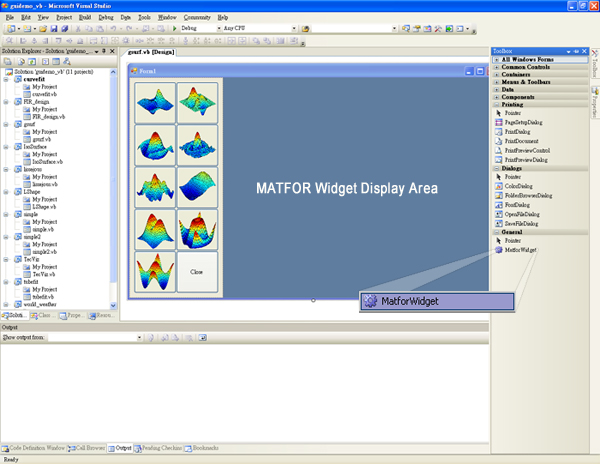Click the MATFOR Widget Display Area panel
Viewport: 600px width, 464px height.
355,187
